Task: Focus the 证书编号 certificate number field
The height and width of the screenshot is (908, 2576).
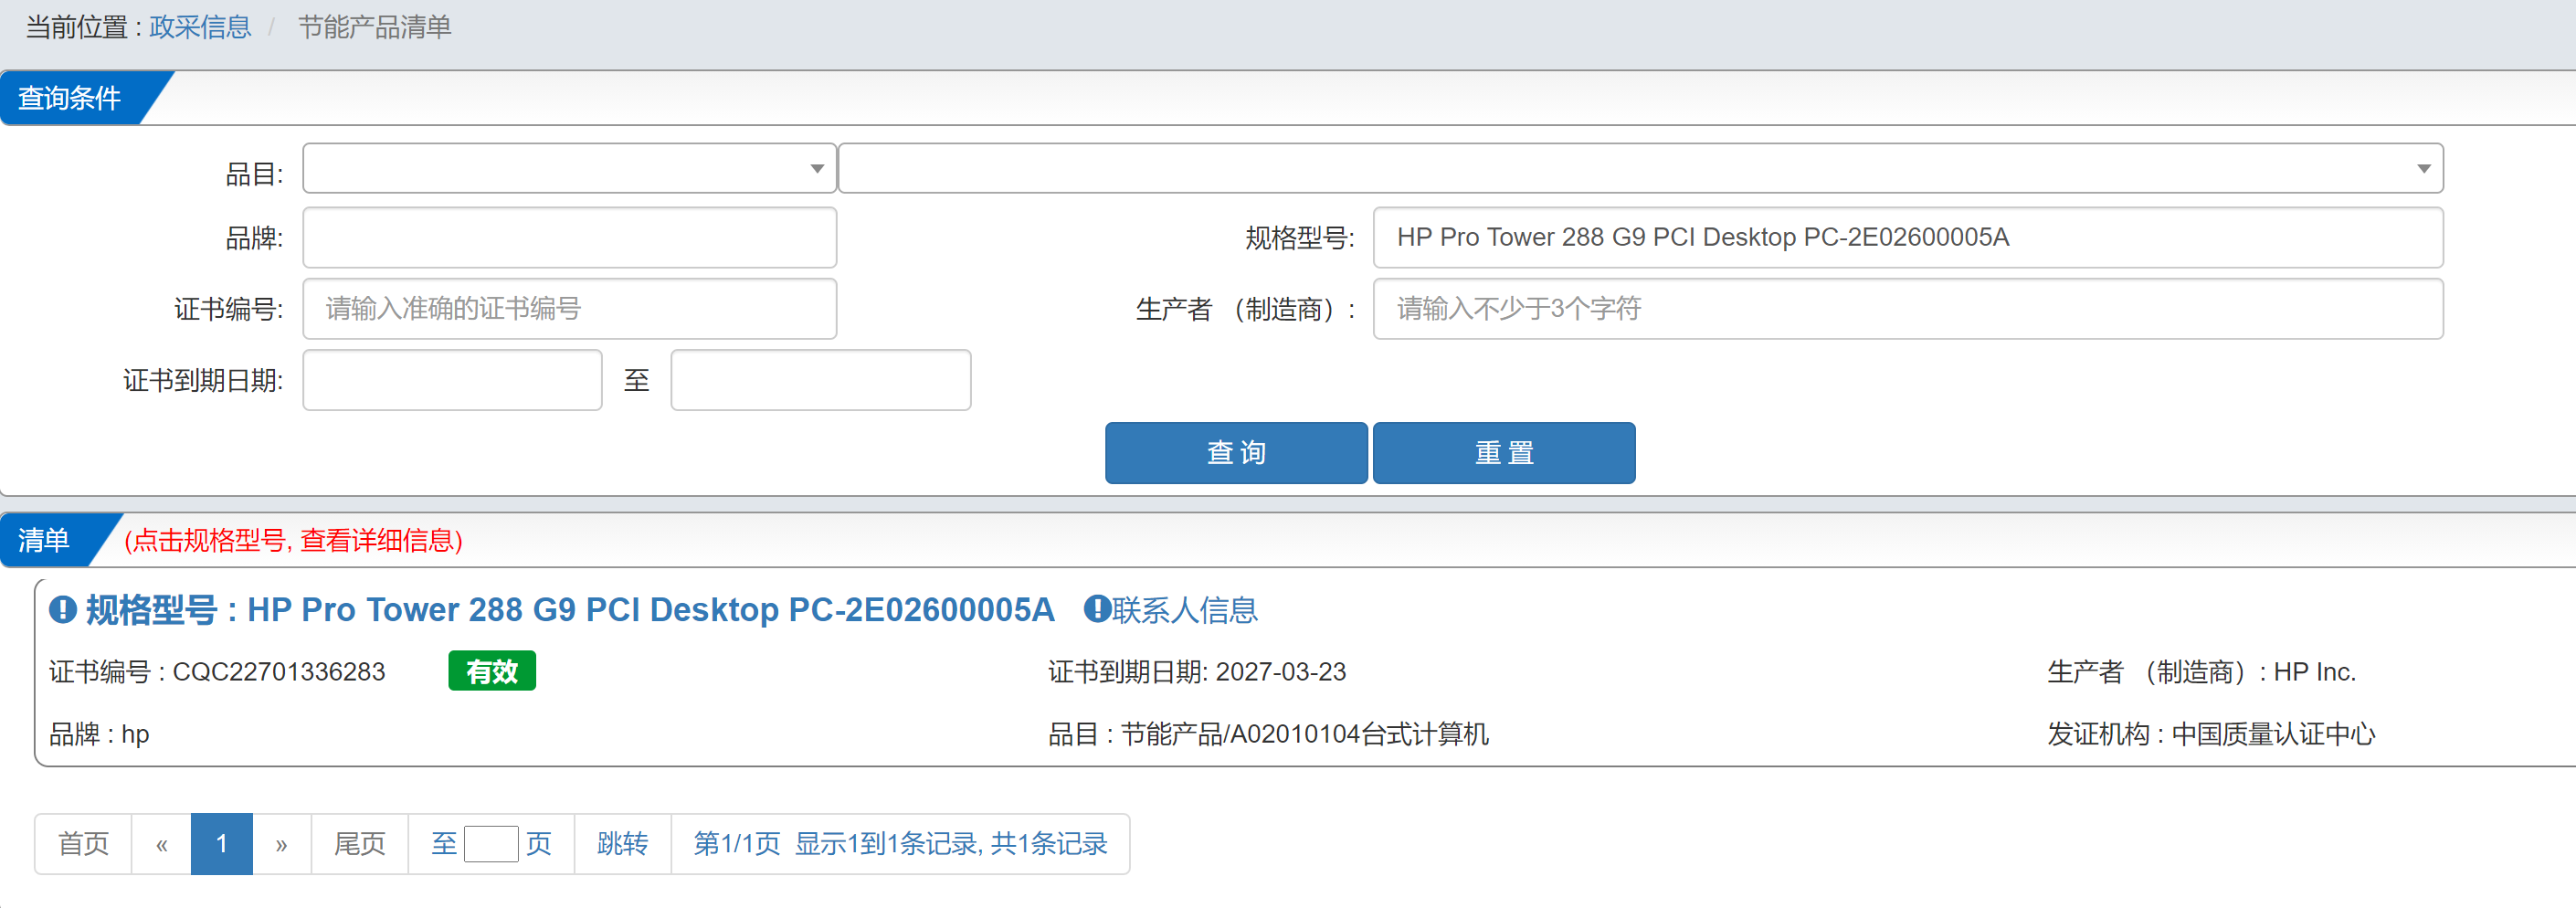Action: [x=569, y=308]
